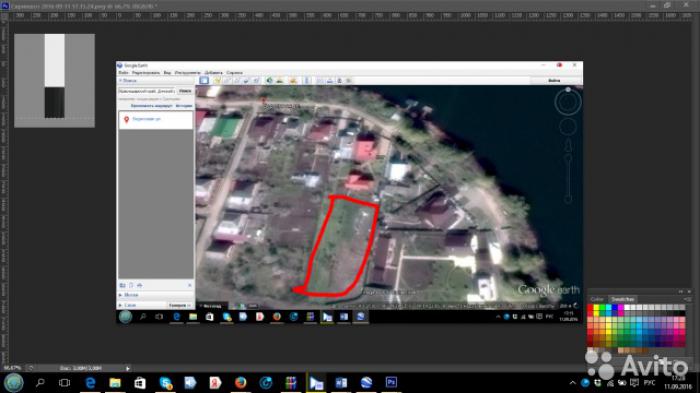Pick the blue swatch in top row
This screenshot has width=700, height=393.
(x=615, y=308)
